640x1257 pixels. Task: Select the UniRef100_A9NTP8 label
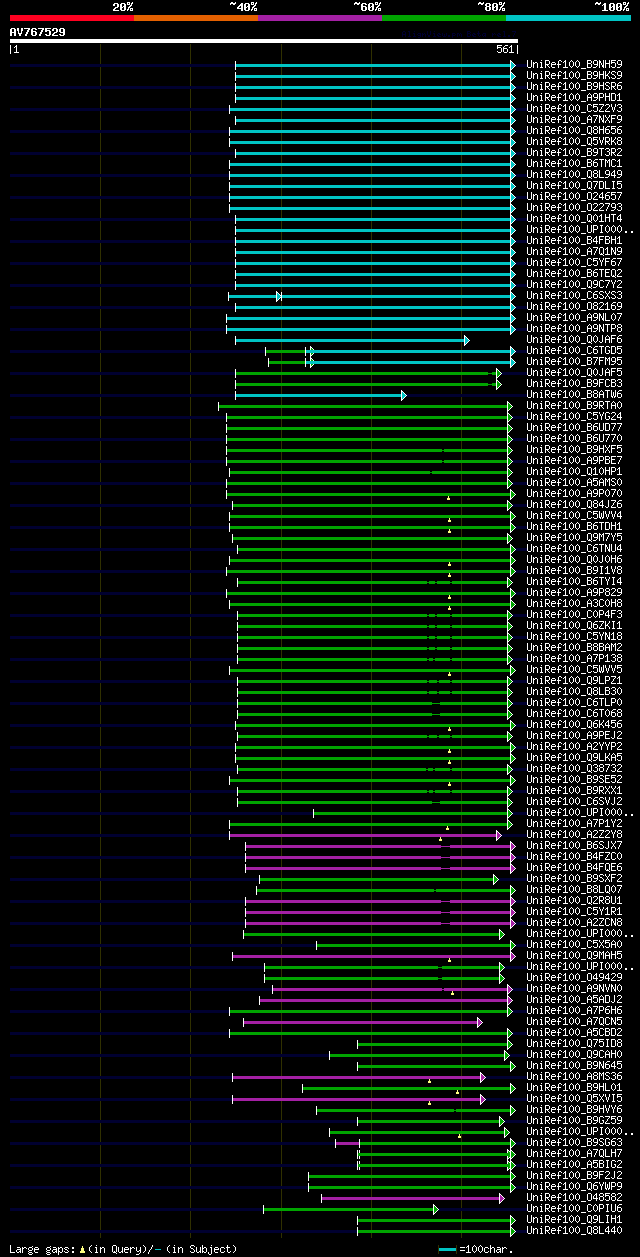point(574,328)
